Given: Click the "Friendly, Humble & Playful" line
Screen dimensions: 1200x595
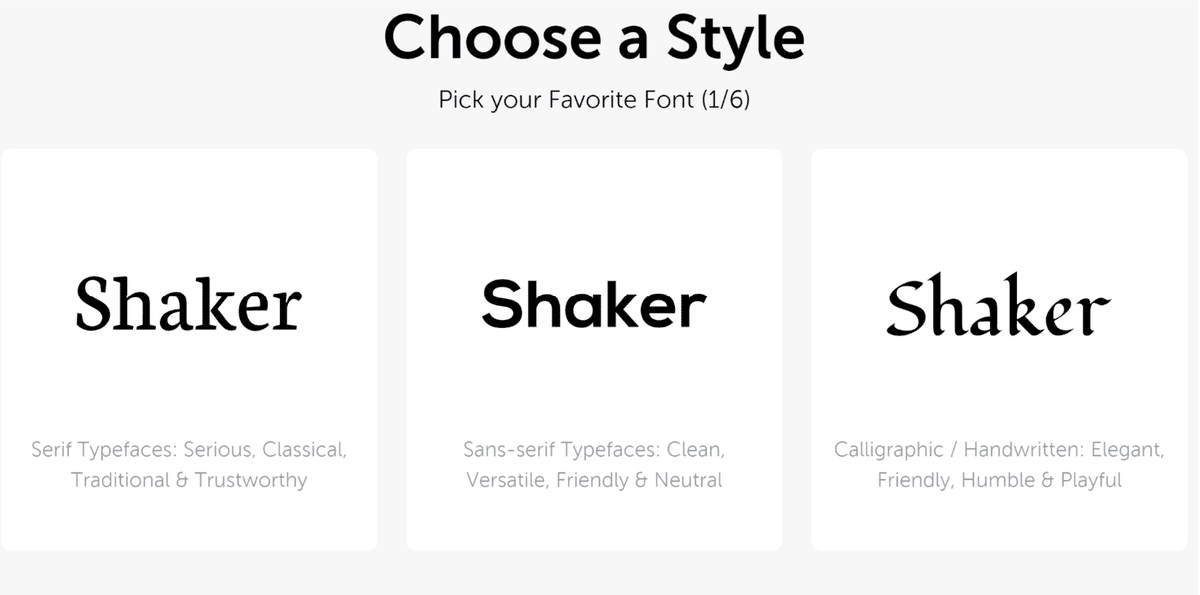Looking at the screenshot, I should 999,480.
